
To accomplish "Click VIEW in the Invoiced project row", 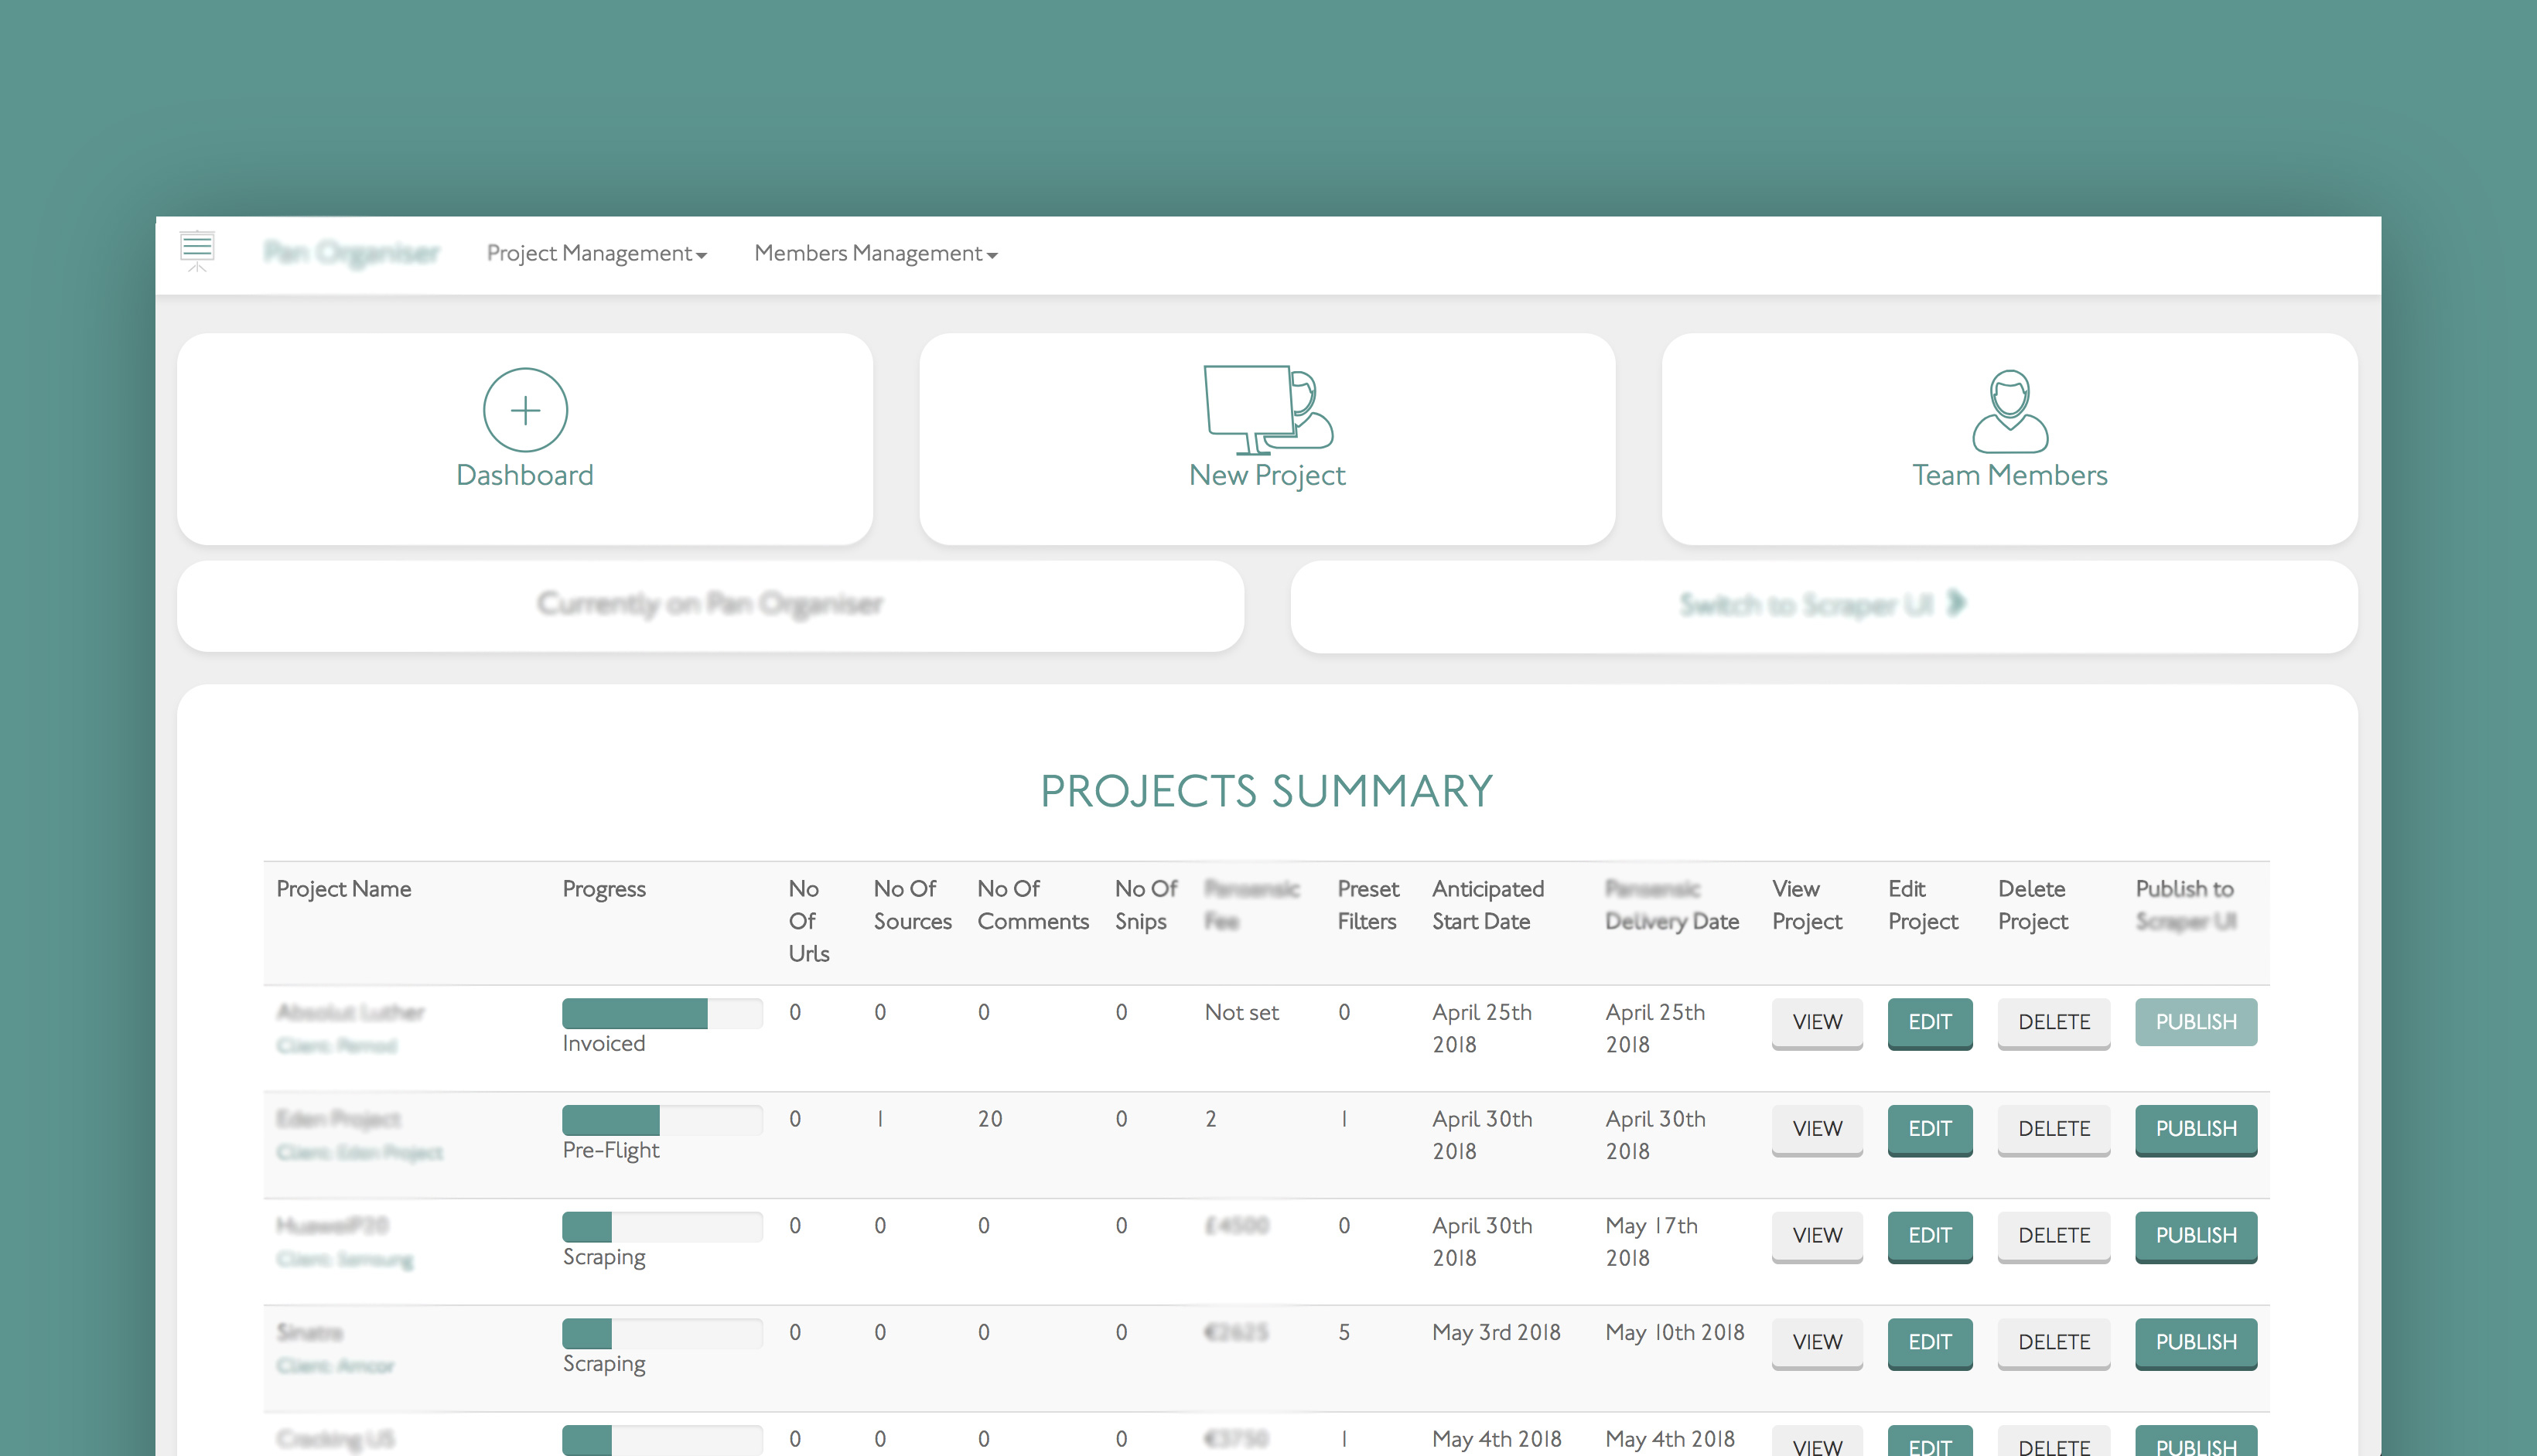I will (1817, 1022).
